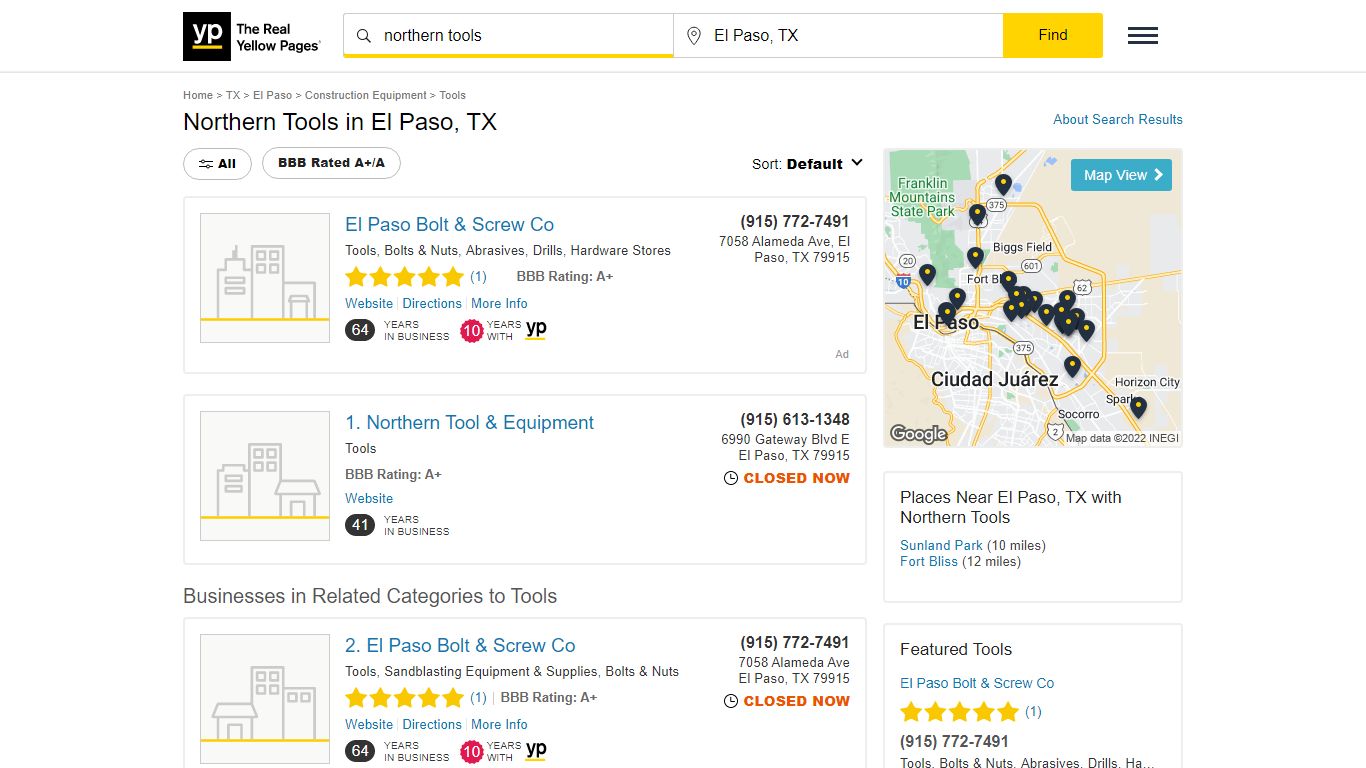Image resolution: width=1366 pixels, height=768 pixels.
Task: Open El Paso Bolt & Screw Co under Featured Tools
Action: (977, 683)
